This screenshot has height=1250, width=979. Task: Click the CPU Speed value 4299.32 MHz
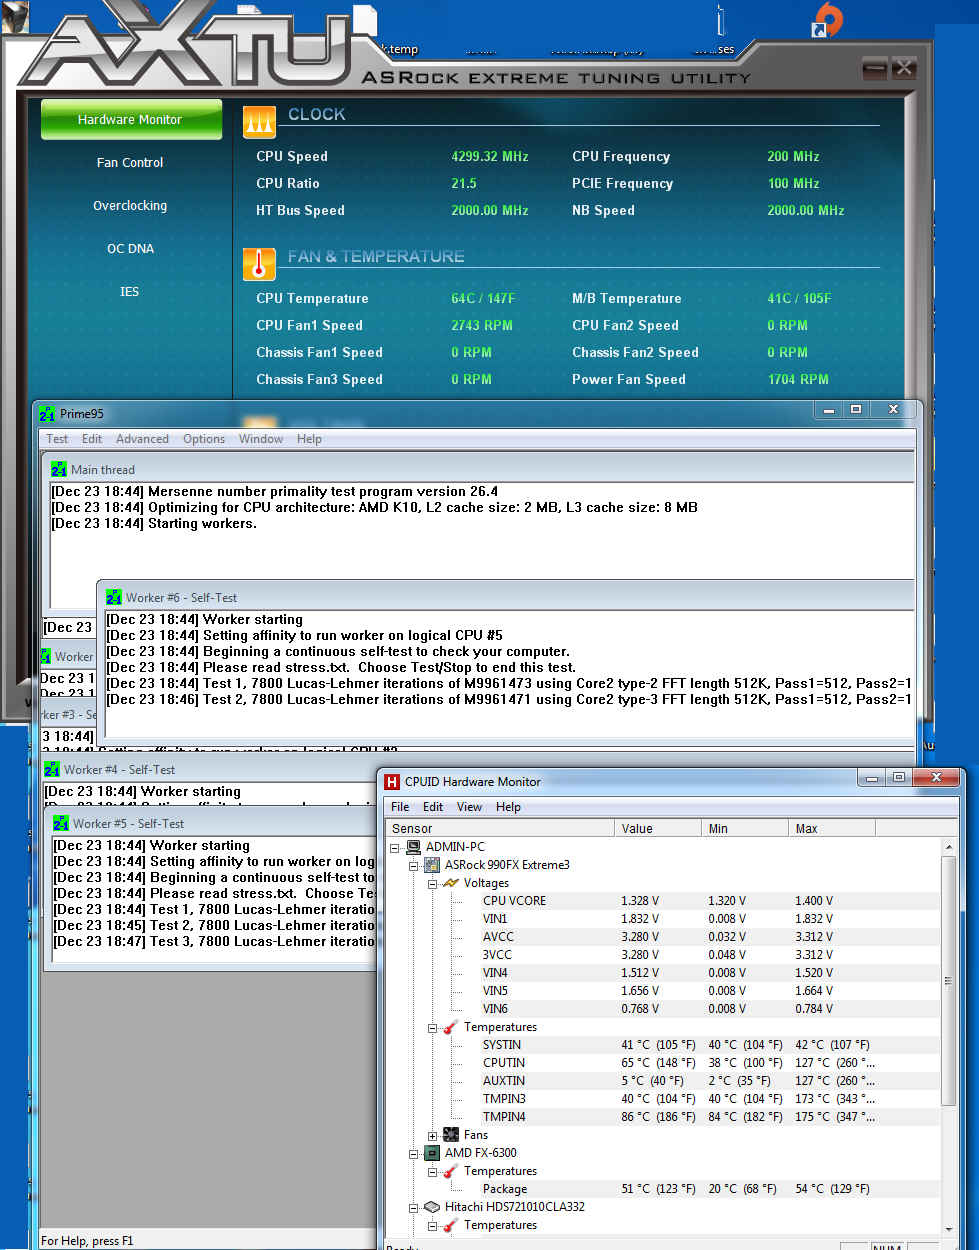tap(490, 156)
